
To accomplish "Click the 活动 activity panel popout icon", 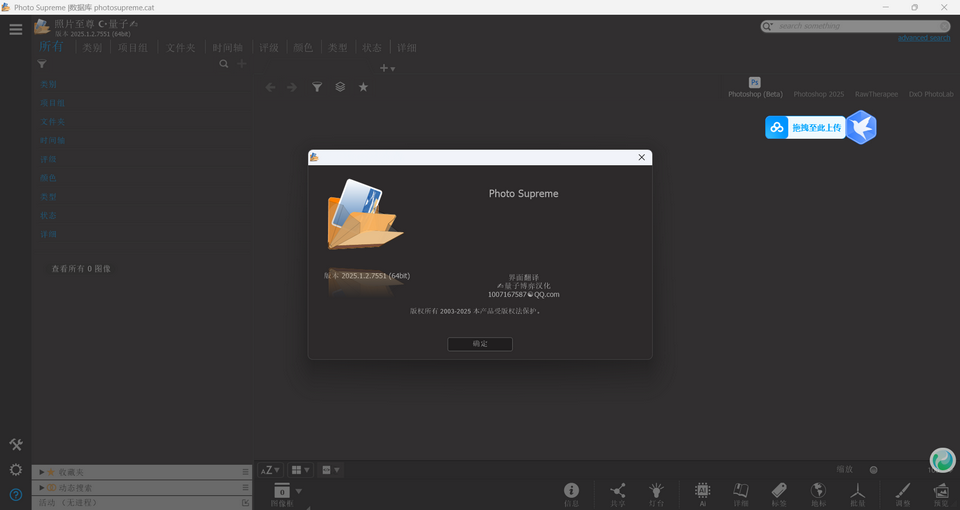I will pos(246,503).
